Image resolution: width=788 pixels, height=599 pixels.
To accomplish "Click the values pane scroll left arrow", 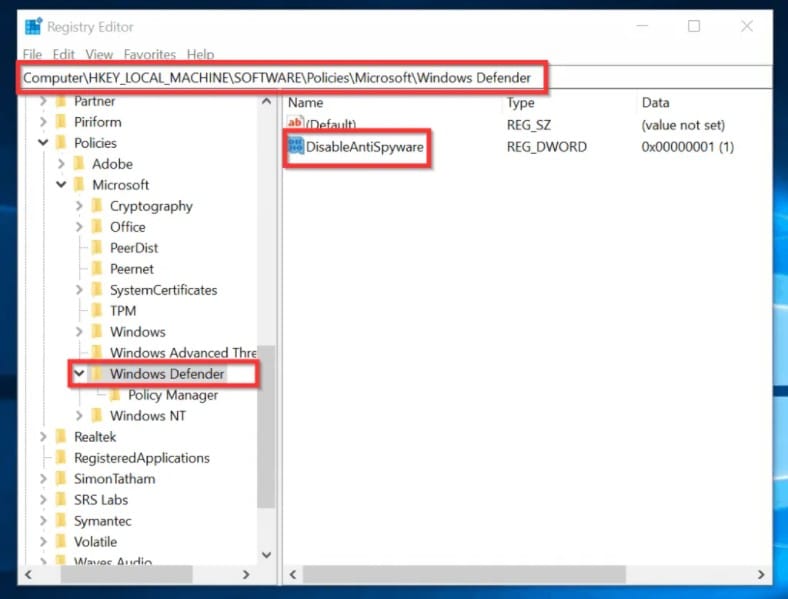I will click(x=293, y=574).
